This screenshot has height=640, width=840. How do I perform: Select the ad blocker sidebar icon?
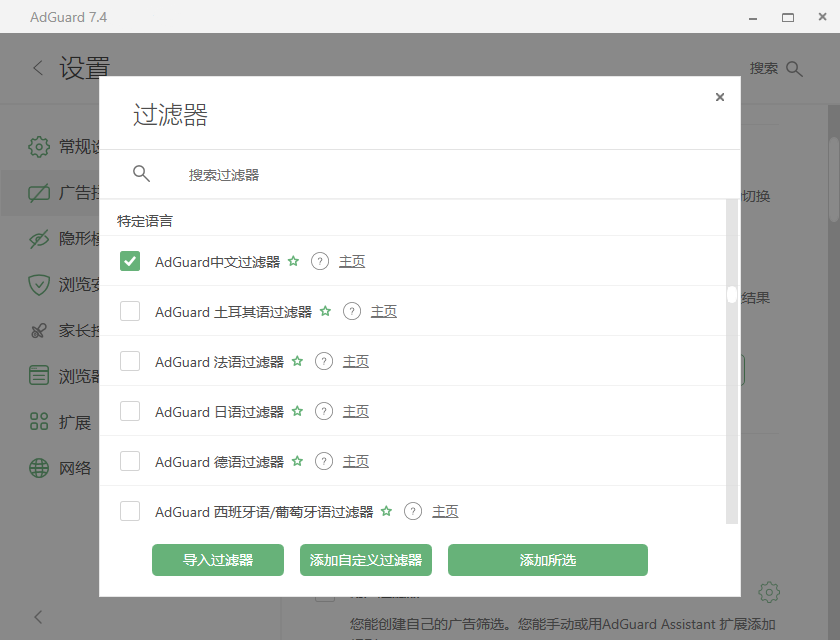39,193
